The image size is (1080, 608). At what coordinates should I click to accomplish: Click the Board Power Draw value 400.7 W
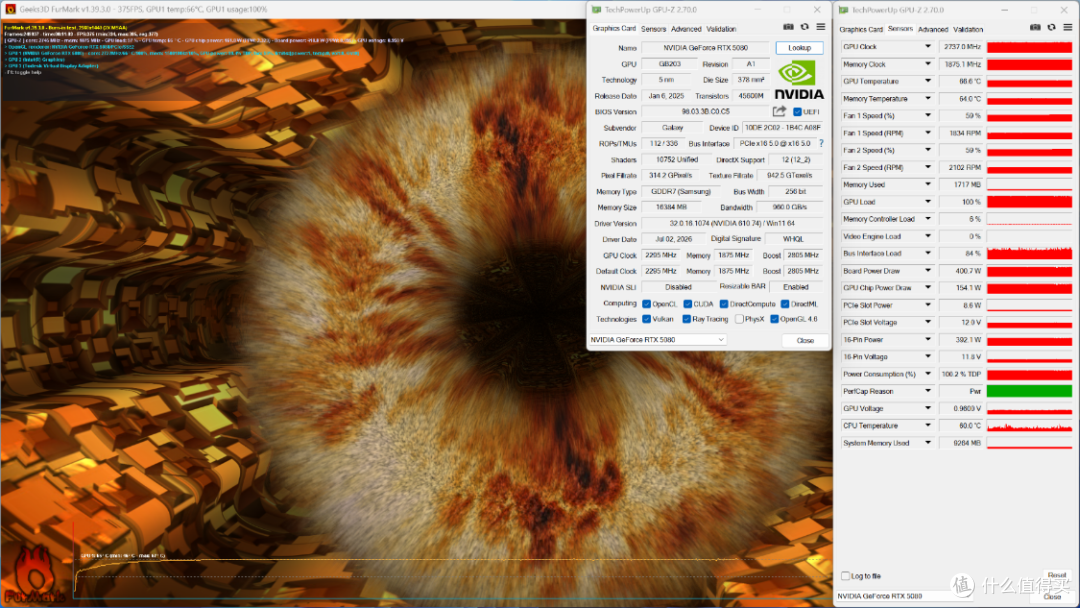click(x=962, y=271)
